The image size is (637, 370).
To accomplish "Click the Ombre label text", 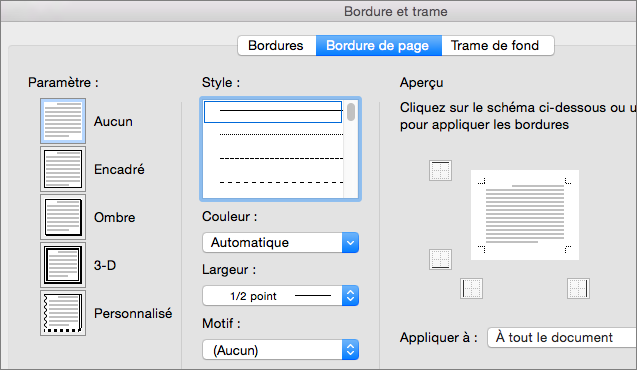I will 115,217.
